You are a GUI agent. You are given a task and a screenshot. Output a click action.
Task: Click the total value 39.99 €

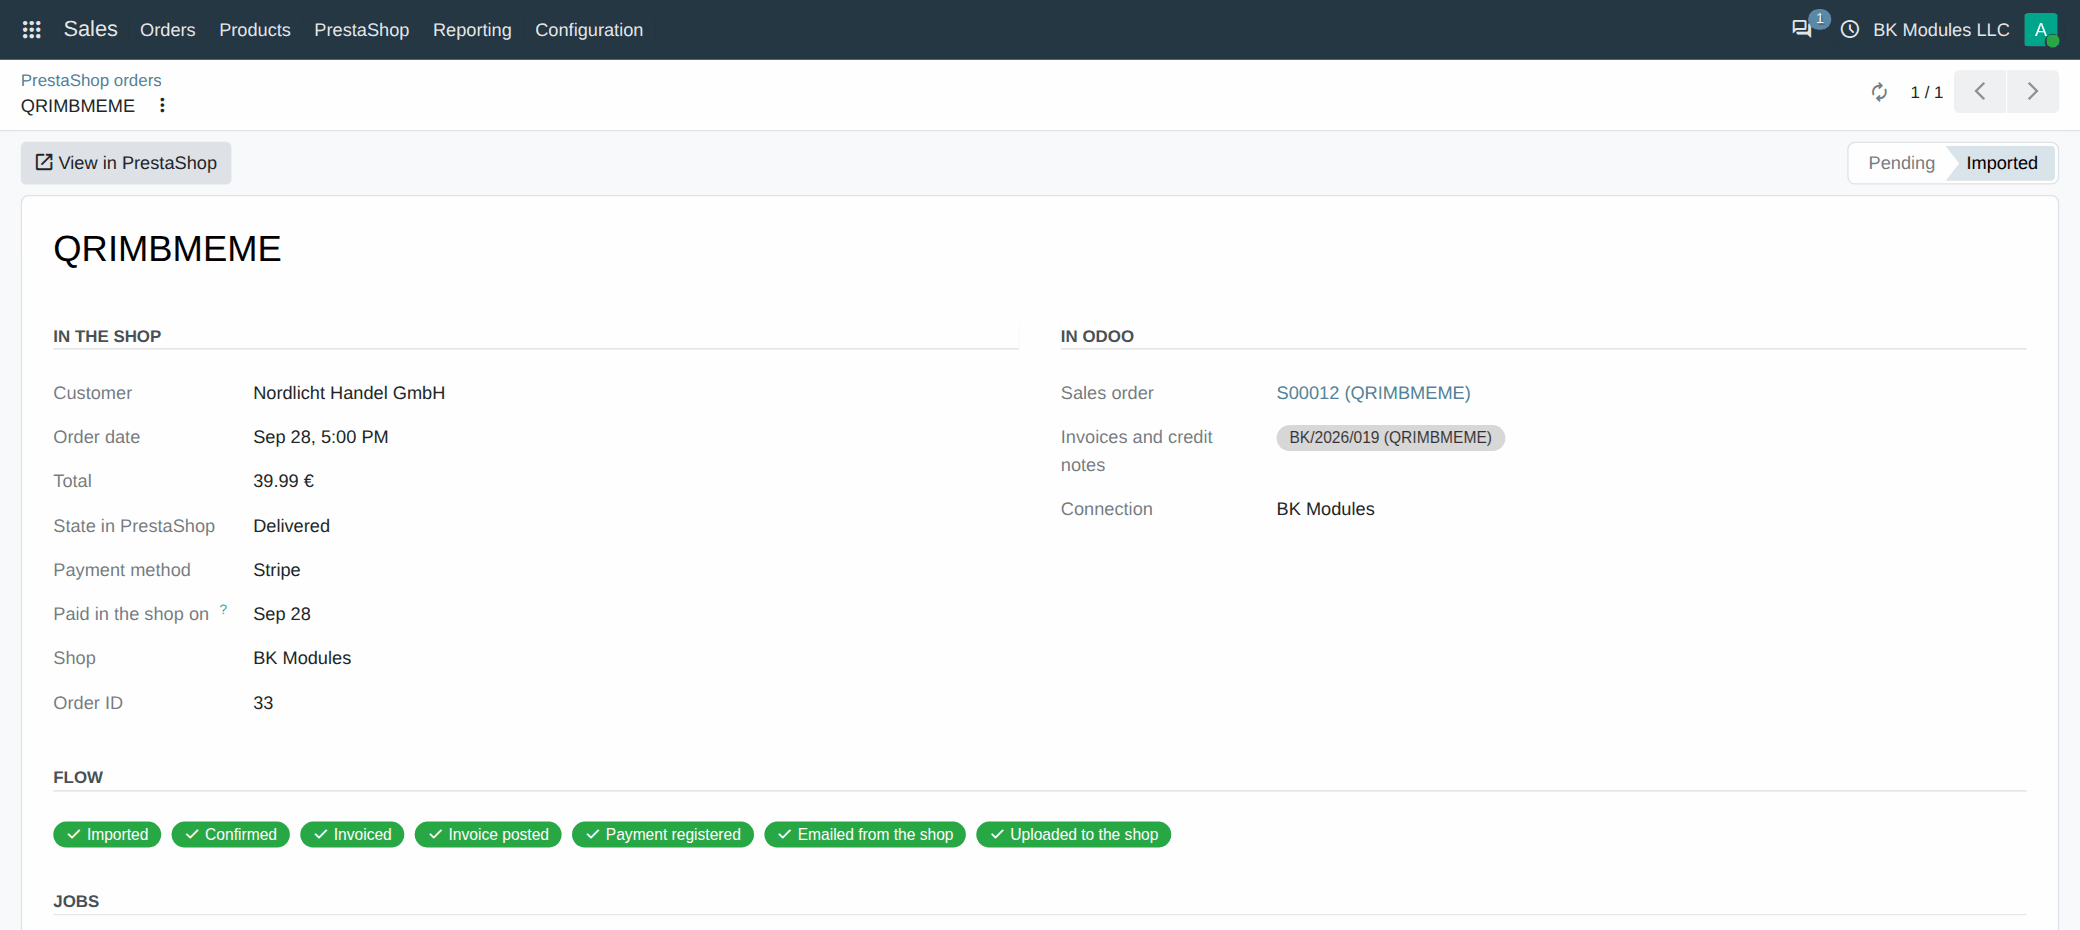pos(283,481)
